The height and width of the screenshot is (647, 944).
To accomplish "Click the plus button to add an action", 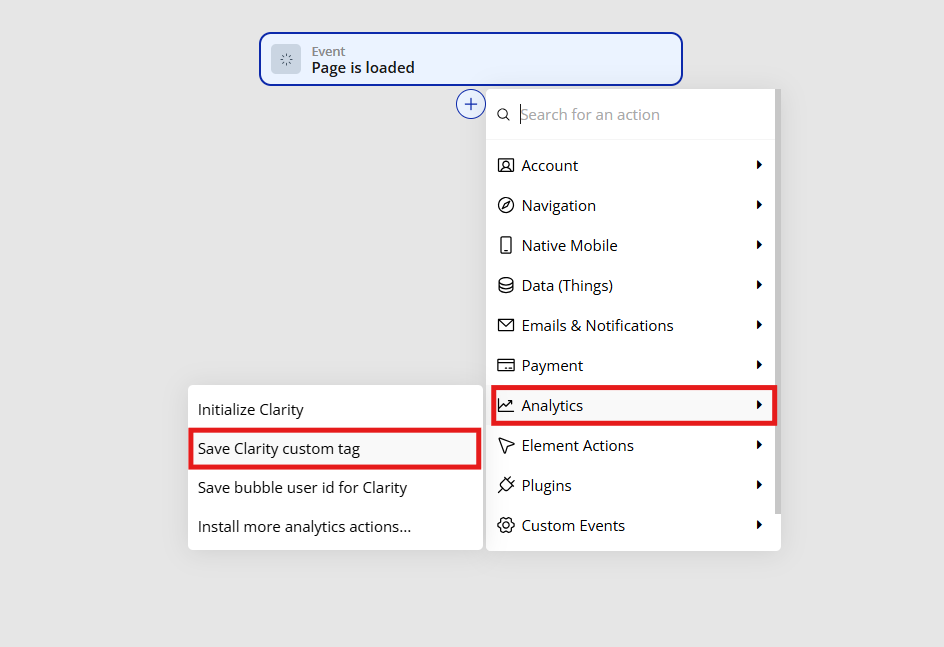I will (470, 103).
